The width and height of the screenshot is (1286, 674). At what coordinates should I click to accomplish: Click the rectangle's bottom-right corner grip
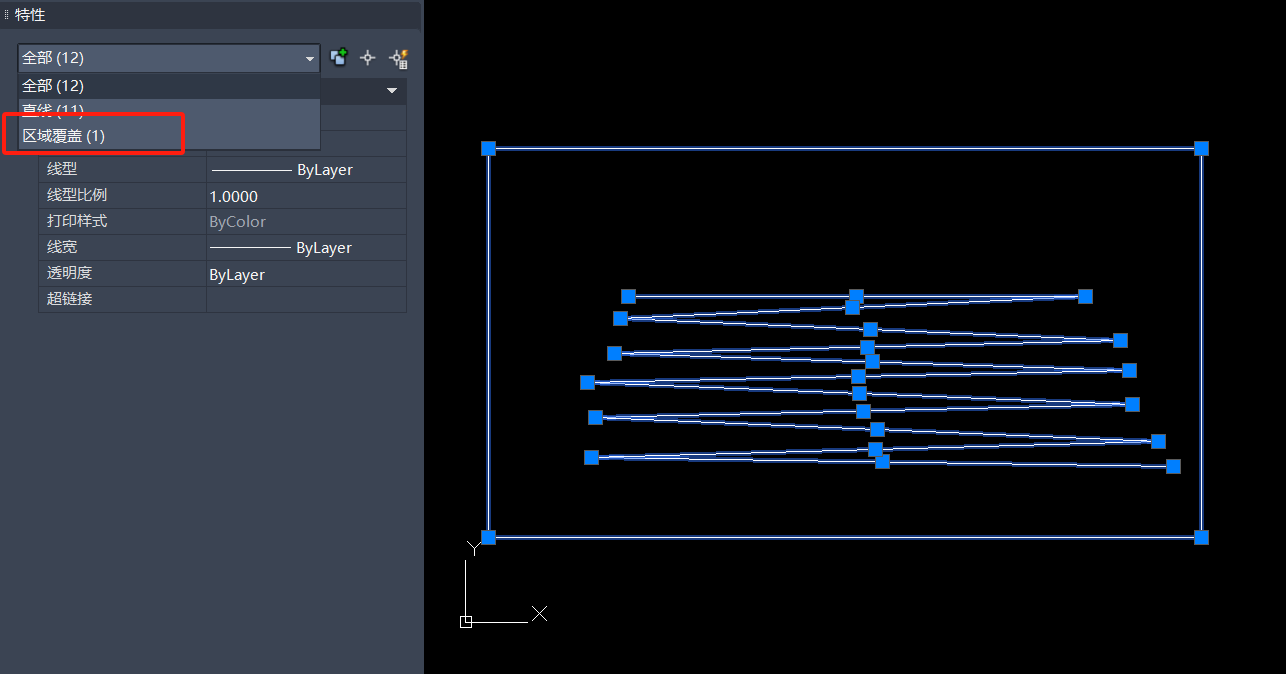pos(1201,537)
